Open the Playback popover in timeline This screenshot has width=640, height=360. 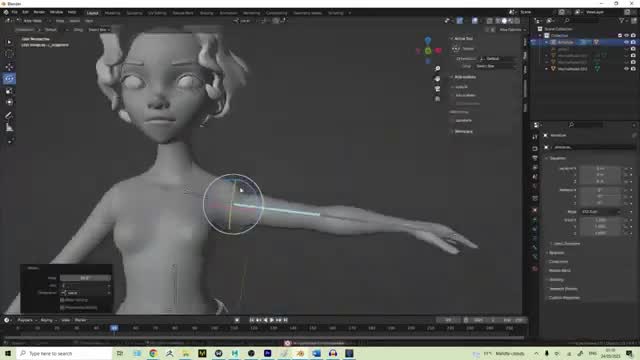click(27, 320)
